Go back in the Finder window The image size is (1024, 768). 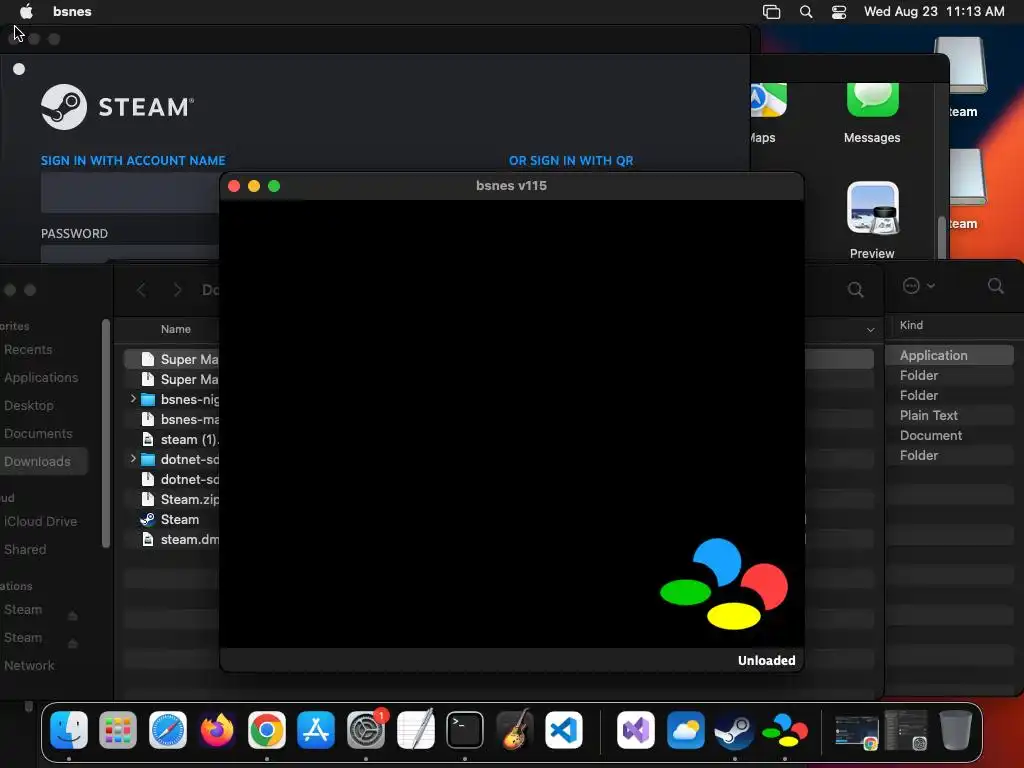142,289
